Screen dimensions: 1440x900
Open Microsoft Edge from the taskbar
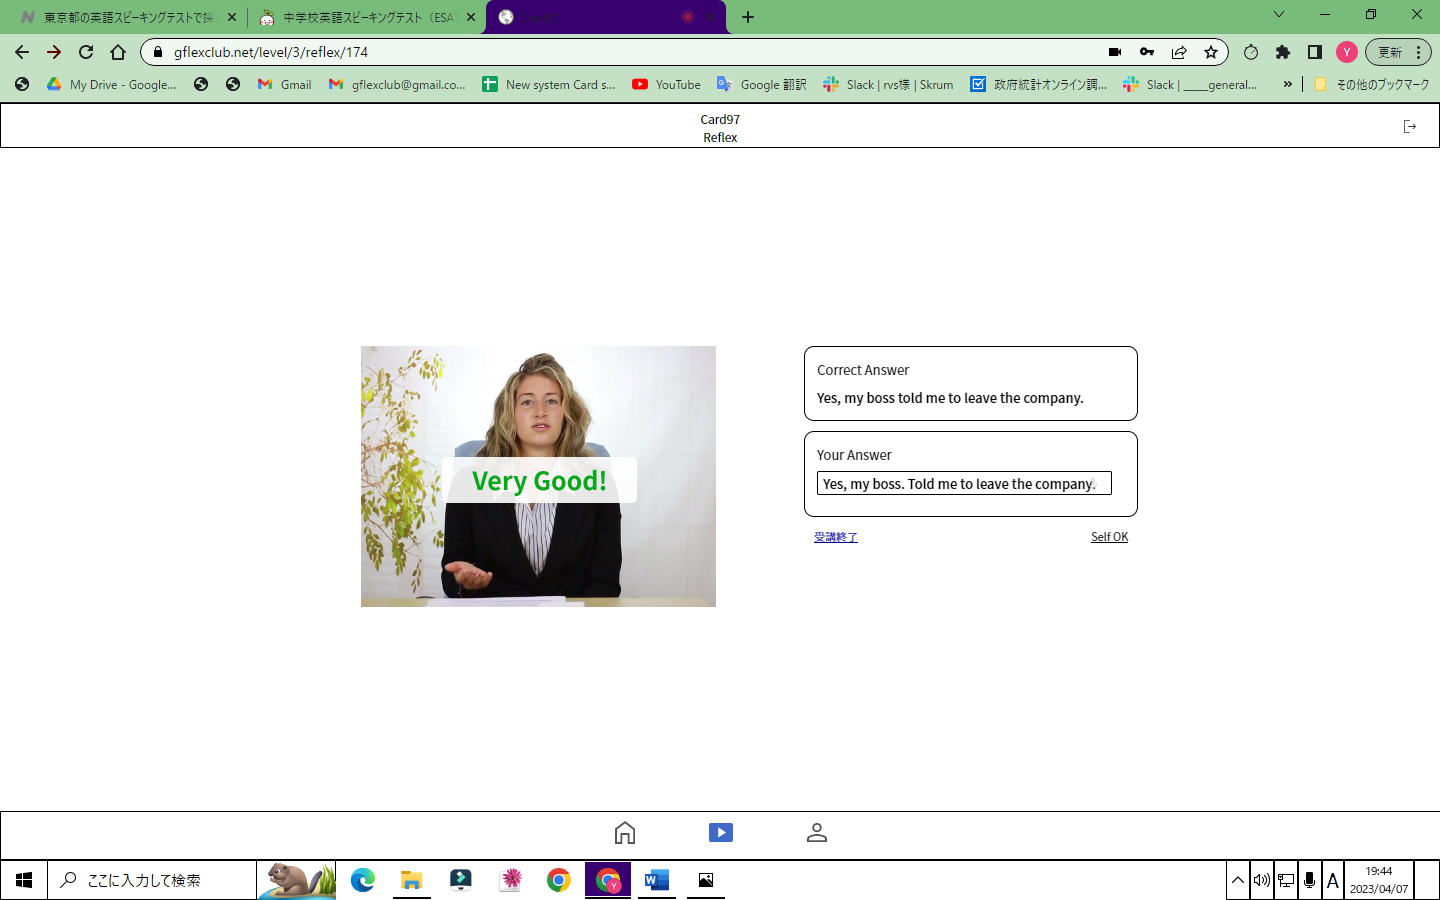[x=363, y=880]
